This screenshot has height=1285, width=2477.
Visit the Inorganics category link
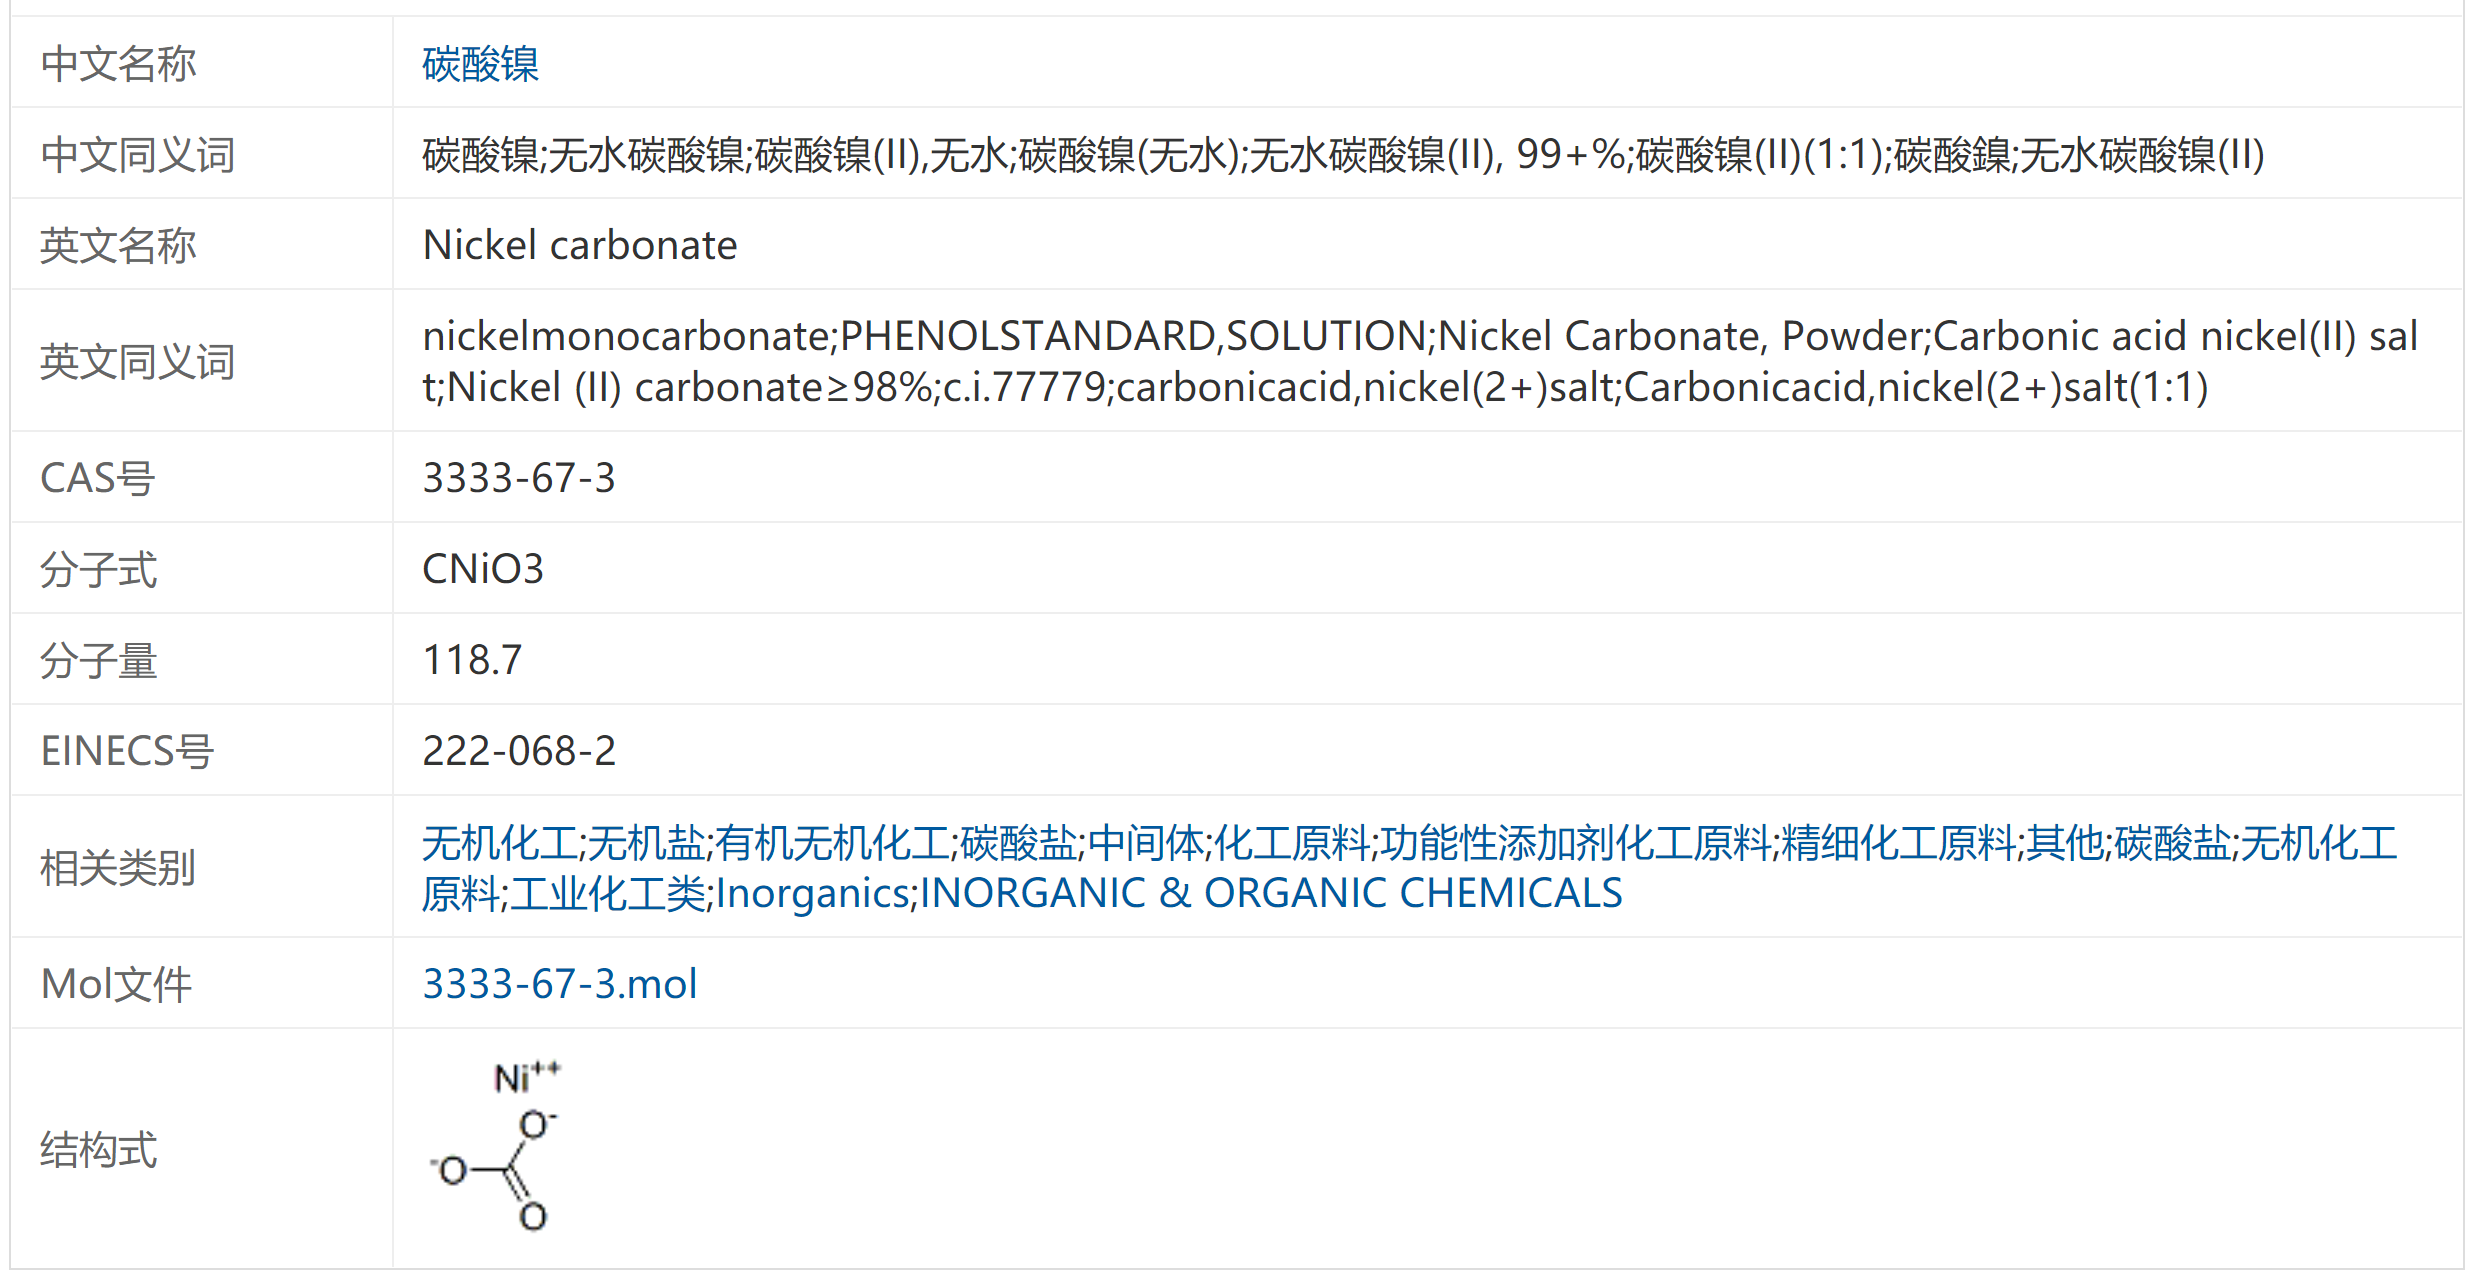(x=813, y=894)
